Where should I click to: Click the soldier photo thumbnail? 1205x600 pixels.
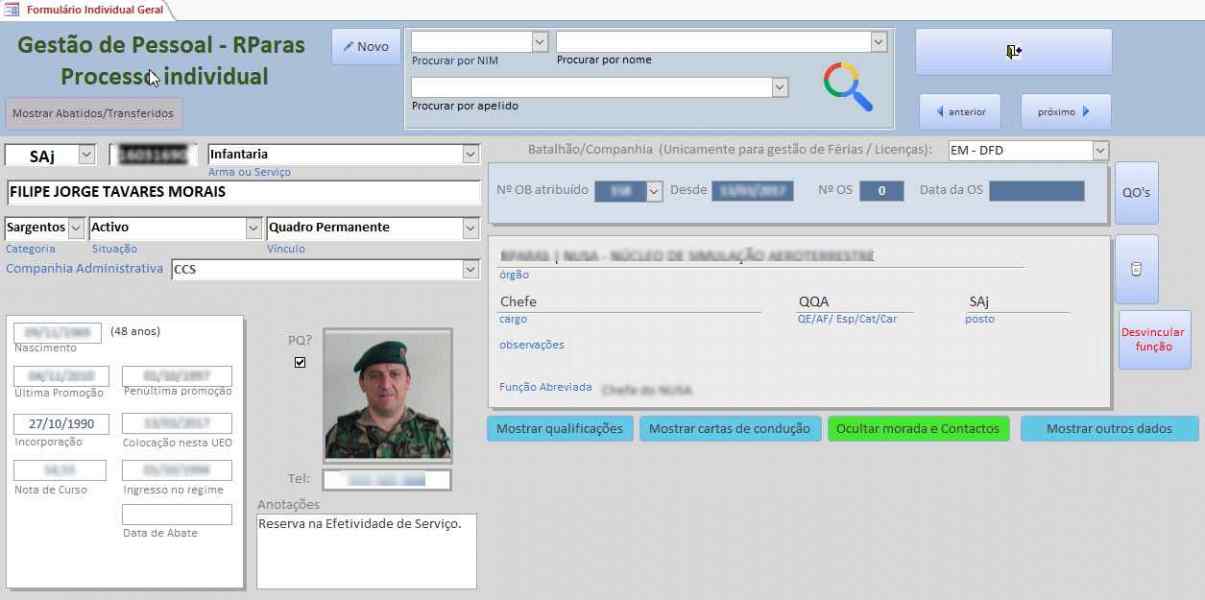pos(387,394)
